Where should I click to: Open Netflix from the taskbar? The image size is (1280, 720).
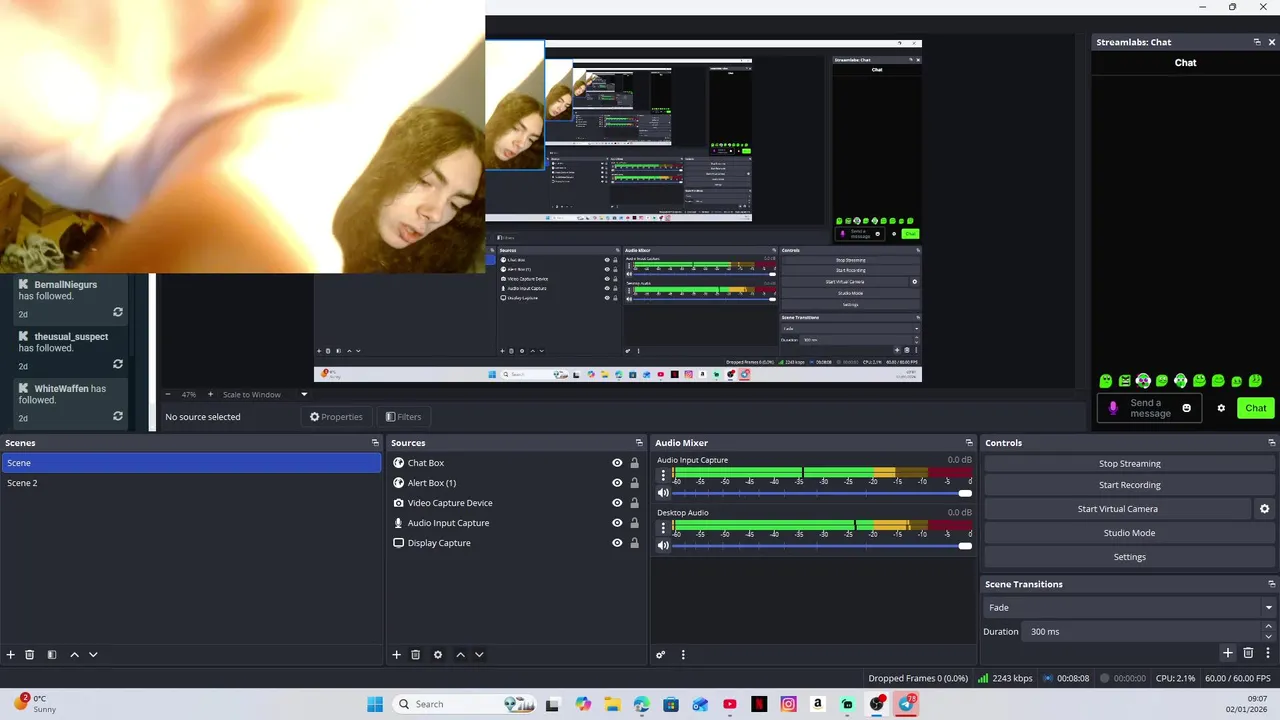(759, 704)
